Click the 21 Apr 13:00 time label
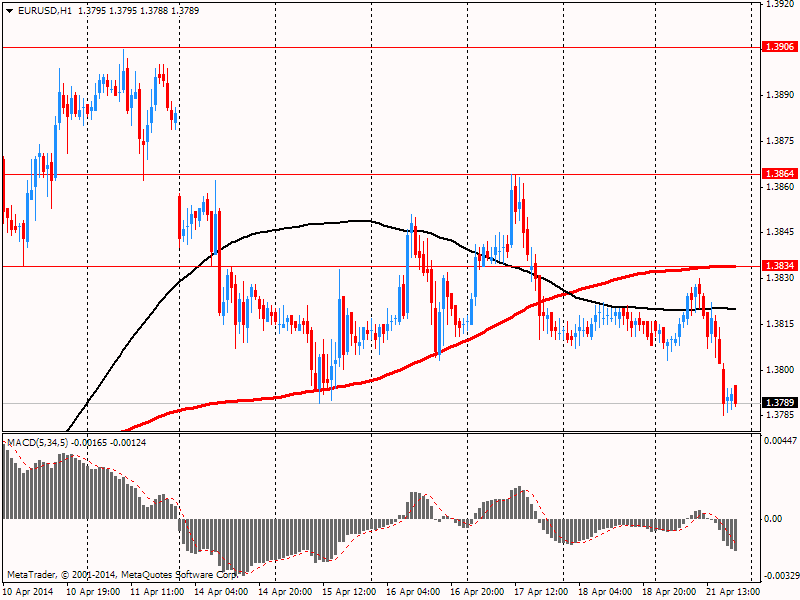 (x=732, y=592)
